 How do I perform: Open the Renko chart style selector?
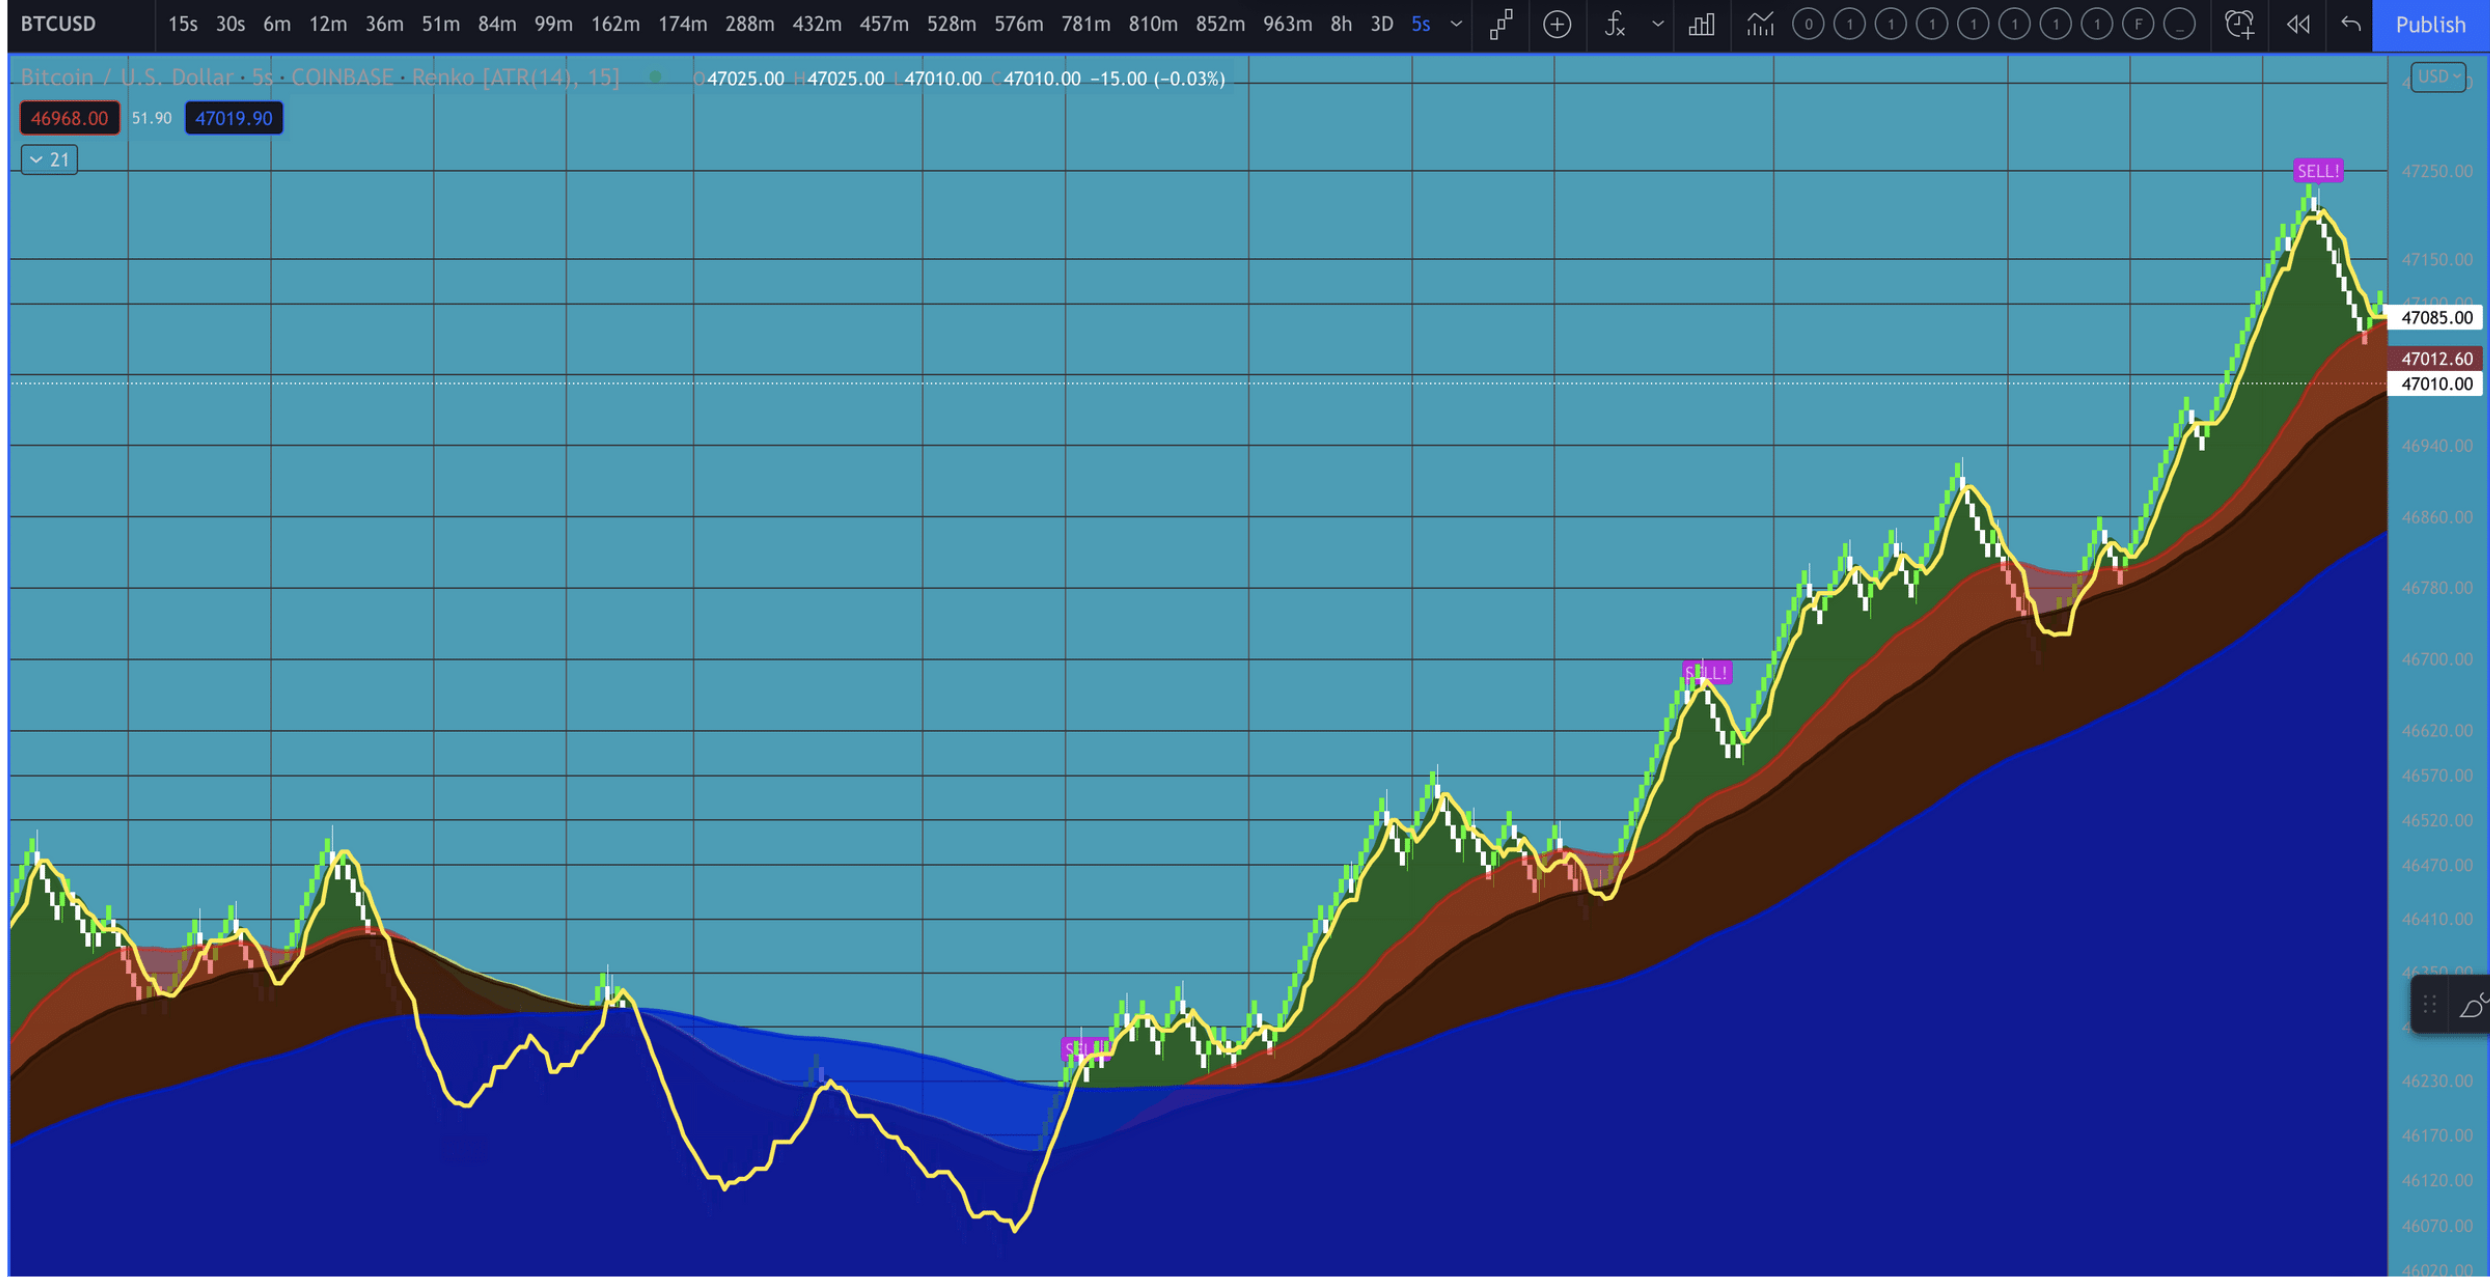1501,24
